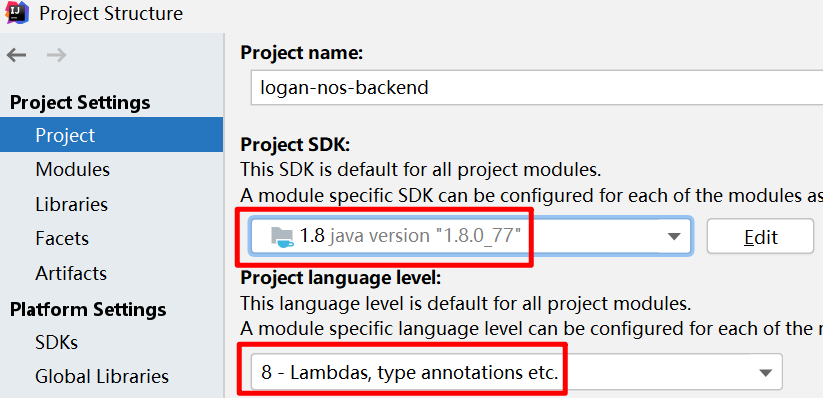Click the Project Structure window title
This screenshot has height=398, width=823.
111,13
